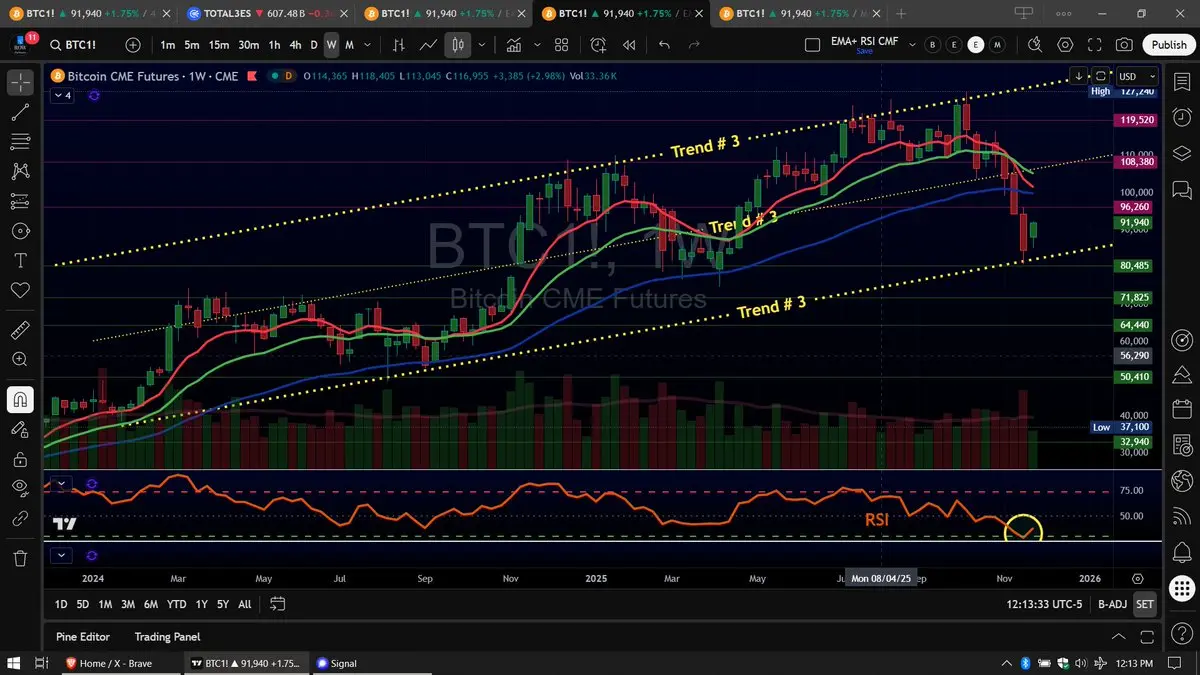Create an alert with clock icon
Image resolution: width=1200 pixels, height=675 pixels.
pos(599,45)
